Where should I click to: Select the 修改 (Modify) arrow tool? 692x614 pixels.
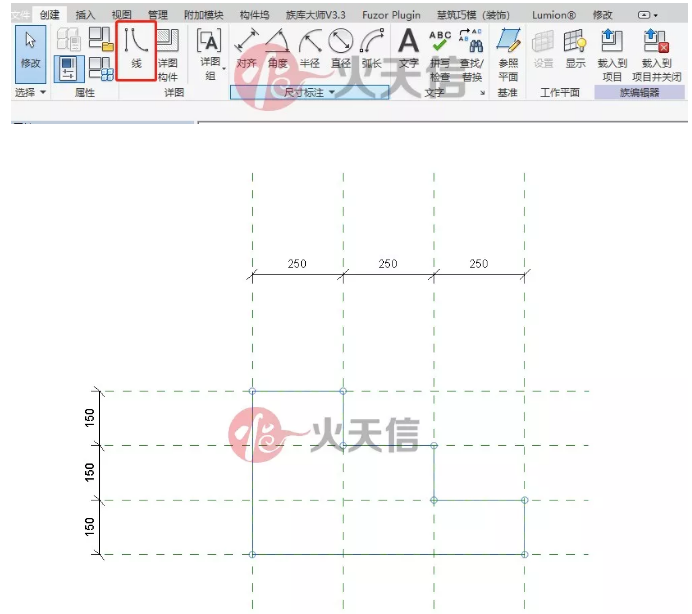pos(30,54)
